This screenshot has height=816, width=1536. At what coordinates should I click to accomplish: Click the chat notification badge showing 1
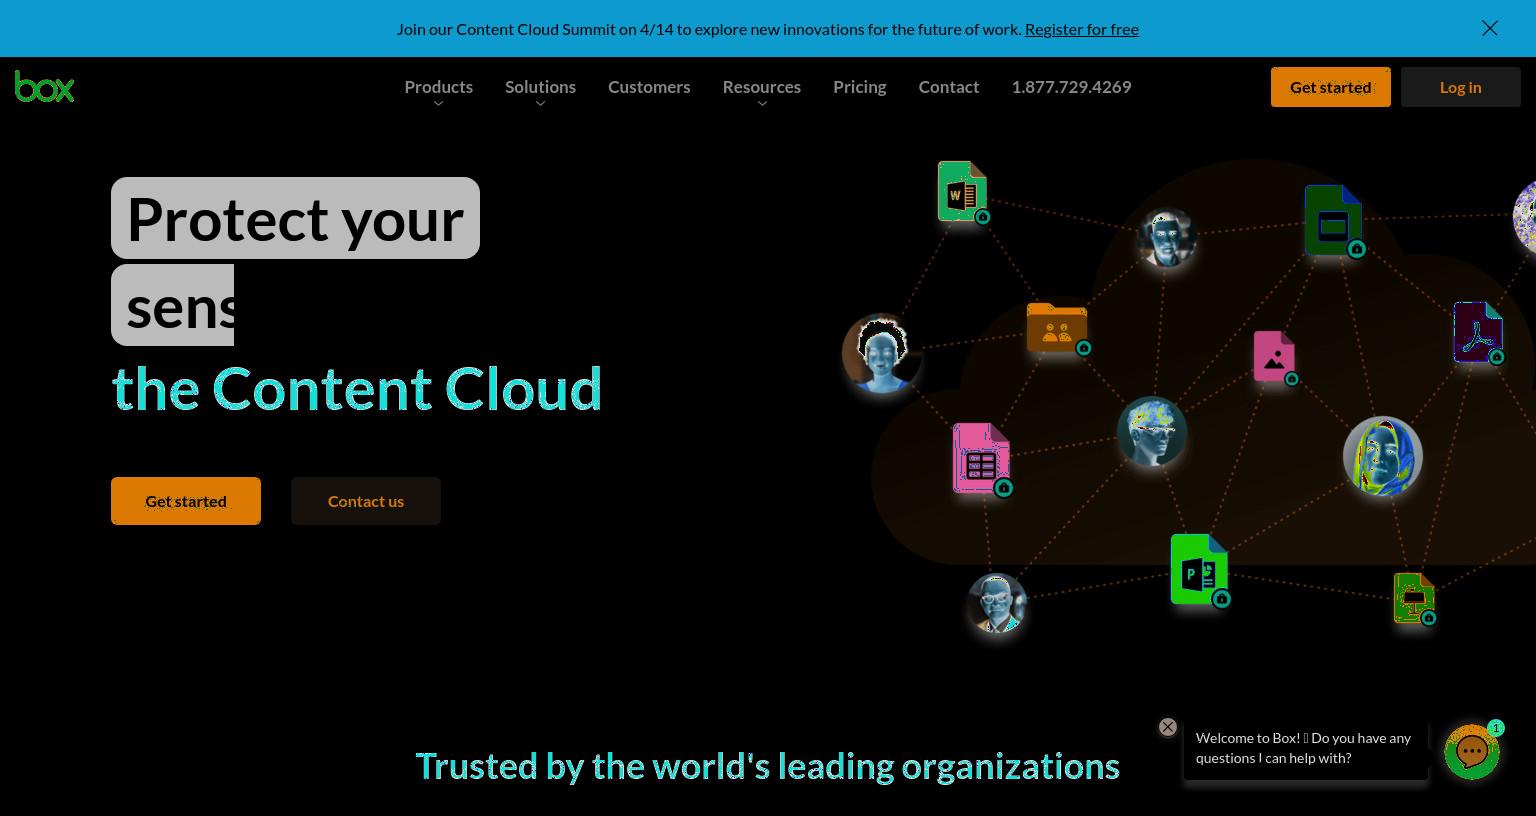[x=1496, y=728]
